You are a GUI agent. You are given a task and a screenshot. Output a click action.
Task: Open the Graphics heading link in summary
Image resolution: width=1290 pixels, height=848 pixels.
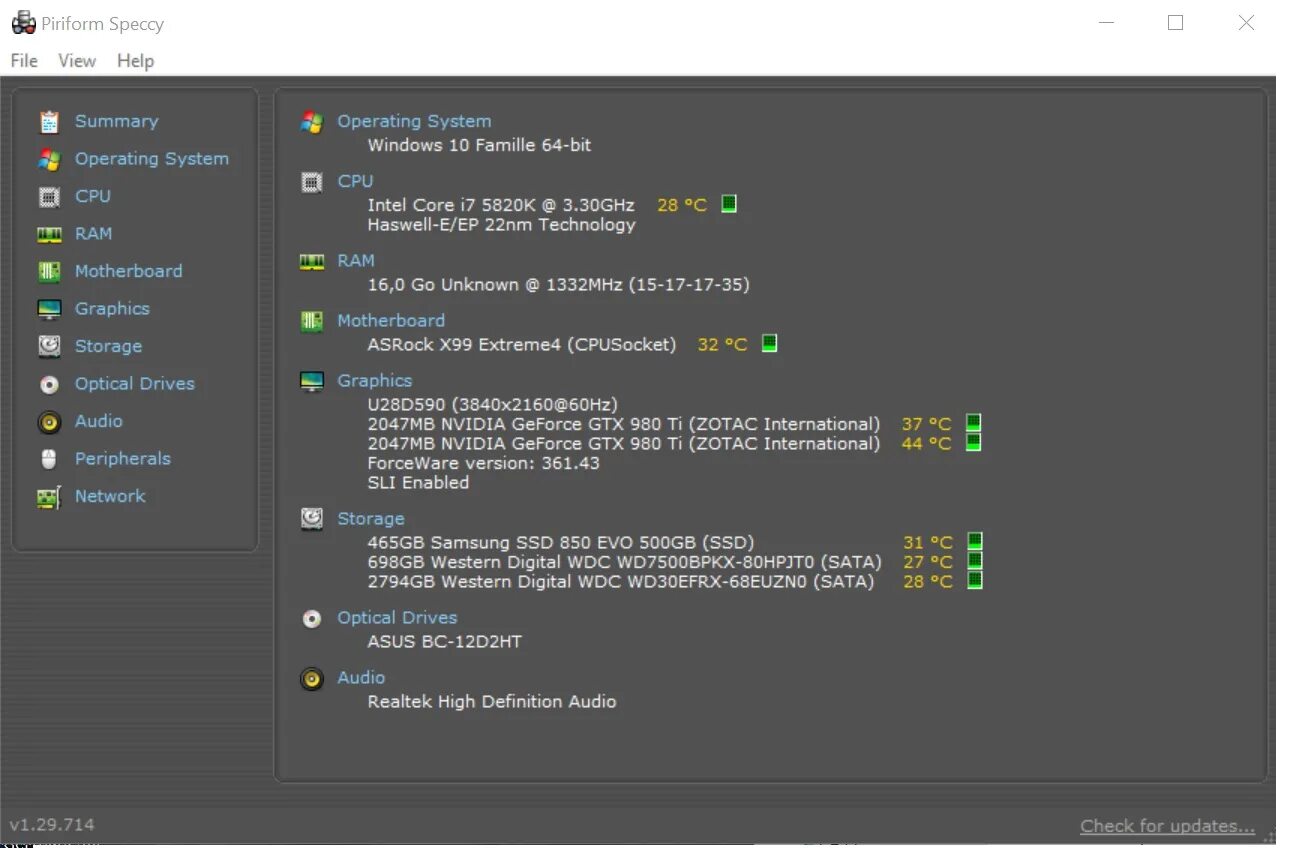pos(375,381)
